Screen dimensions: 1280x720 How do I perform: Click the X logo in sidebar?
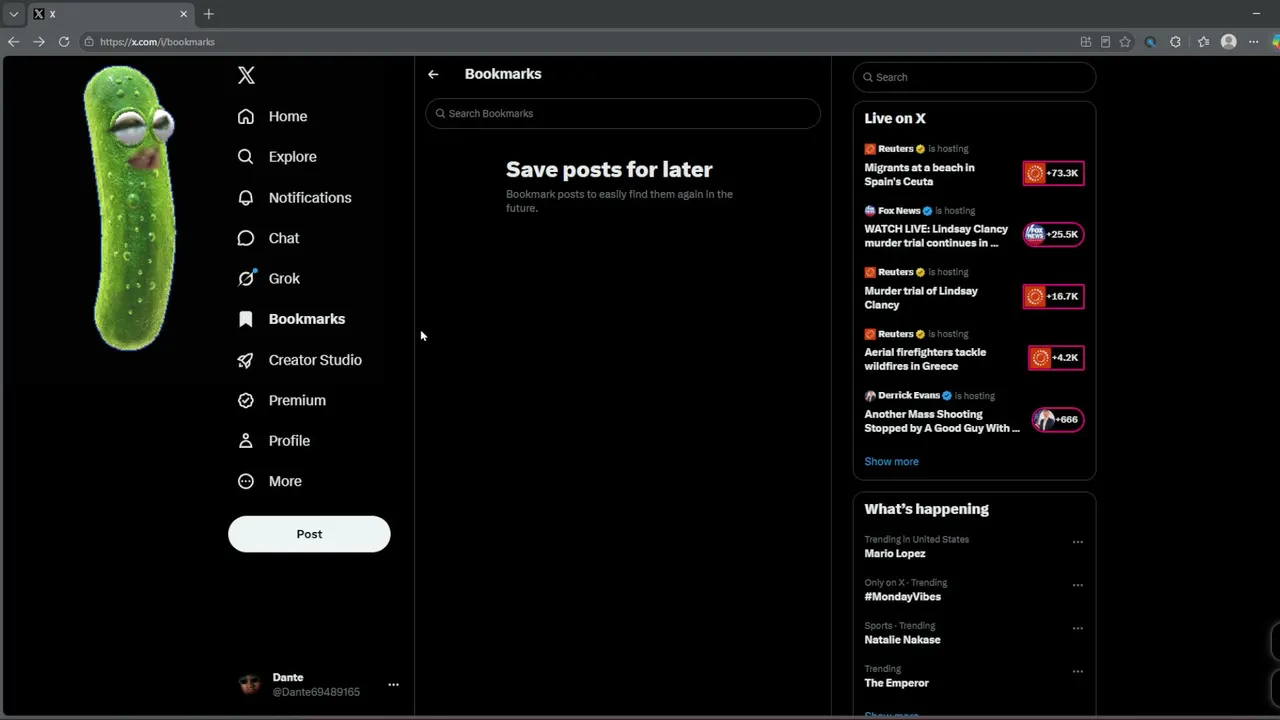246,75
